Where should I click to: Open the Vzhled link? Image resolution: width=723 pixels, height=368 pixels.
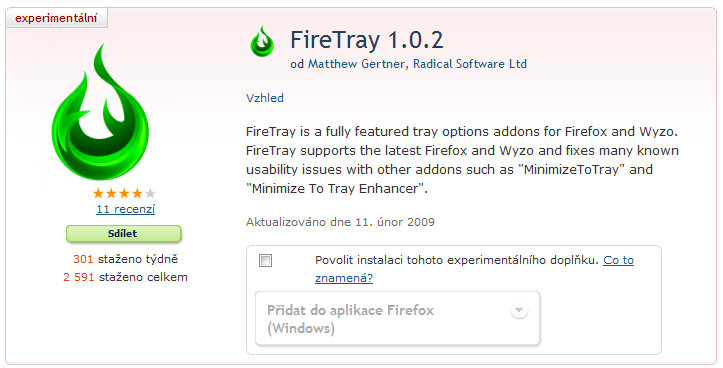265,98
